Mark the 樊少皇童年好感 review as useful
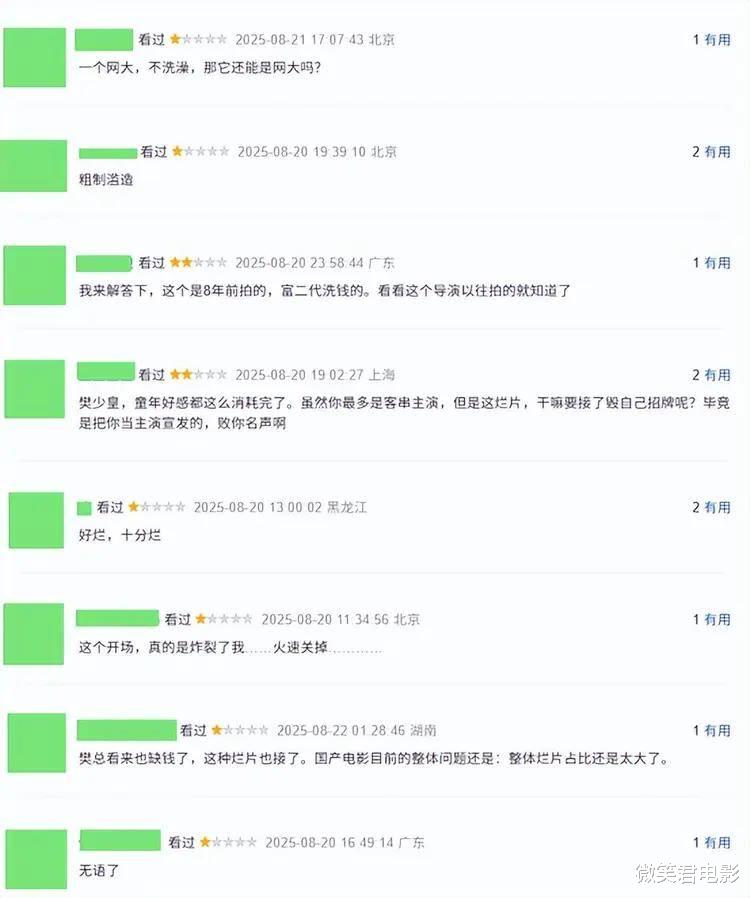 pos(717,375)
